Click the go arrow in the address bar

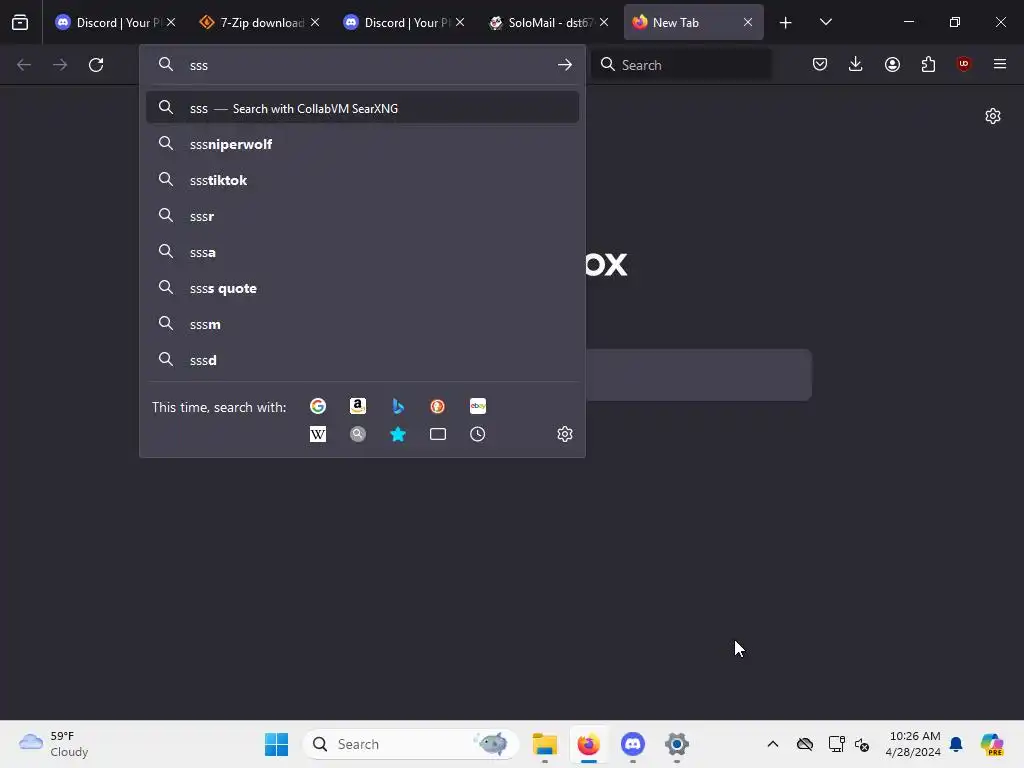(565, 65)
